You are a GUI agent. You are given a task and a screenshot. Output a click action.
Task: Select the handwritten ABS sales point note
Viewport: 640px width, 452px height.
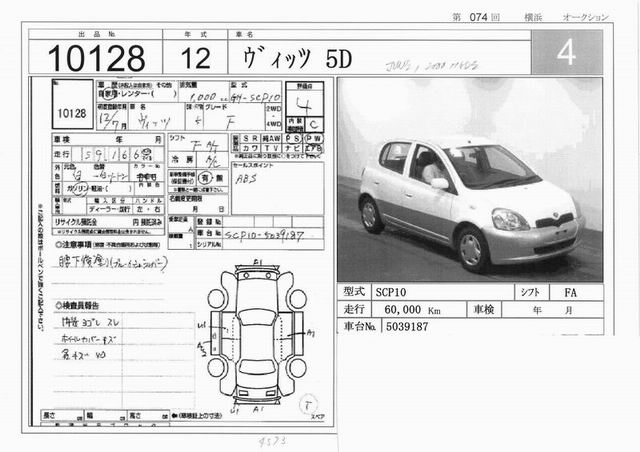tap(247, 178)
